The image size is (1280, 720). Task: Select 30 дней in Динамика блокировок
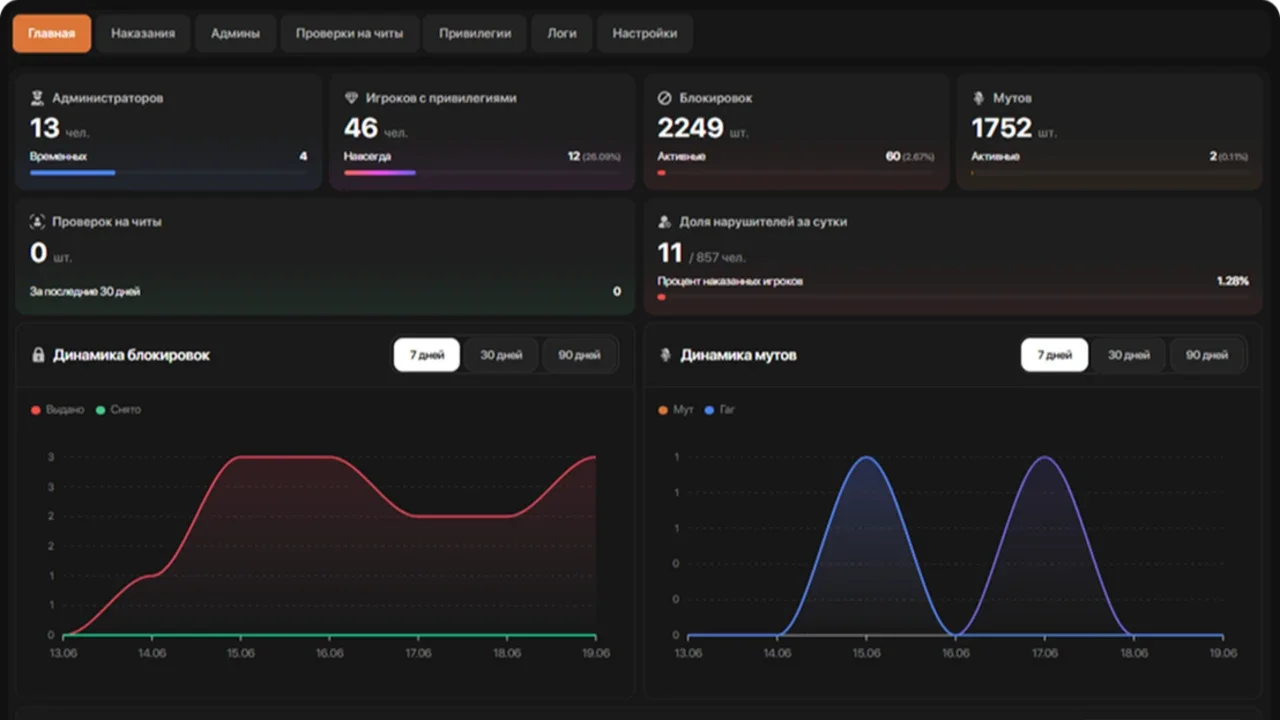pos(501,355)
